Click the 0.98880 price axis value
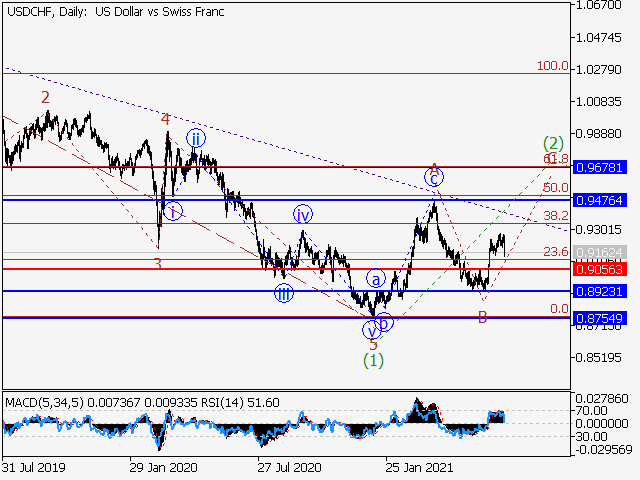This screenshot has height=480, width=640. [x=599, y=133]
